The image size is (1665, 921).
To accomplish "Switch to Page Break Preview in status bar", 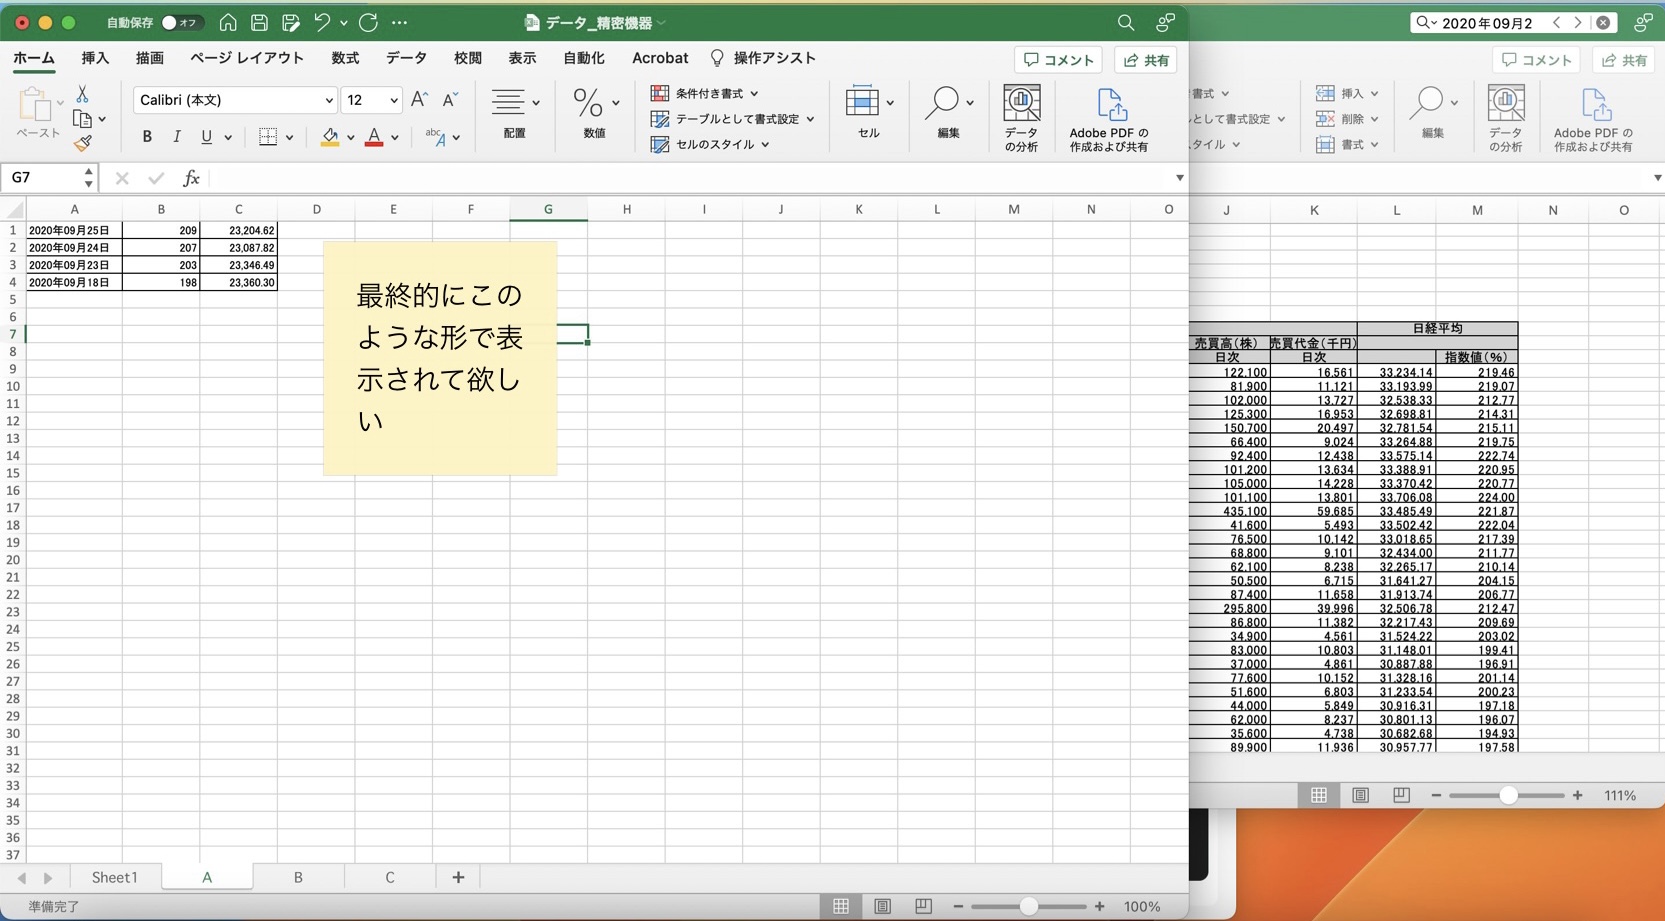I will coord(923,906).
